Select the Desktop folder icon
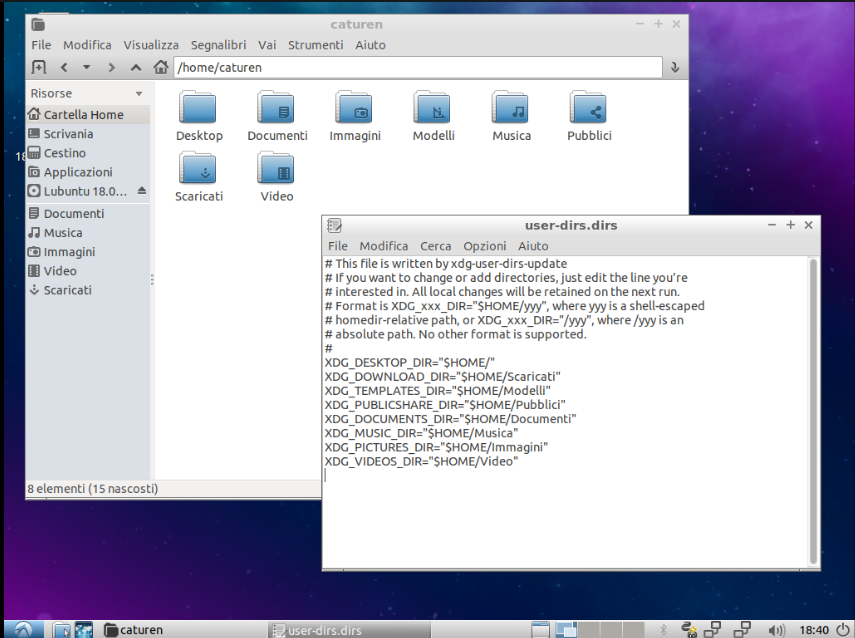The width and height of the screenshot is (855, 638). [198, 107]
